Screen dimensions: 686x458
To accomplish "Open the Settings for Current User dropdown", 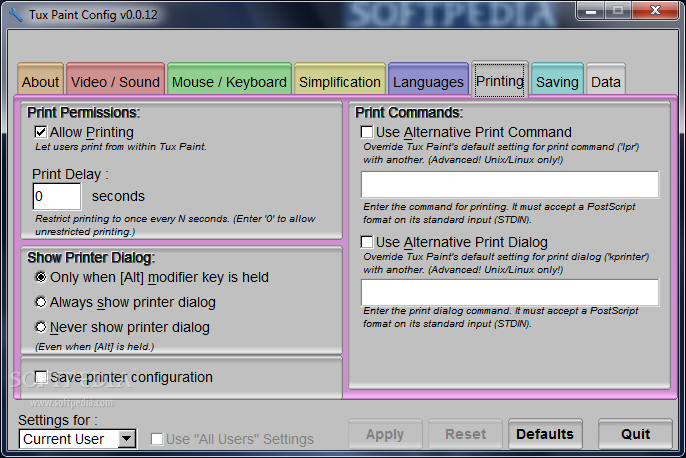I will (x=78, y=439).
